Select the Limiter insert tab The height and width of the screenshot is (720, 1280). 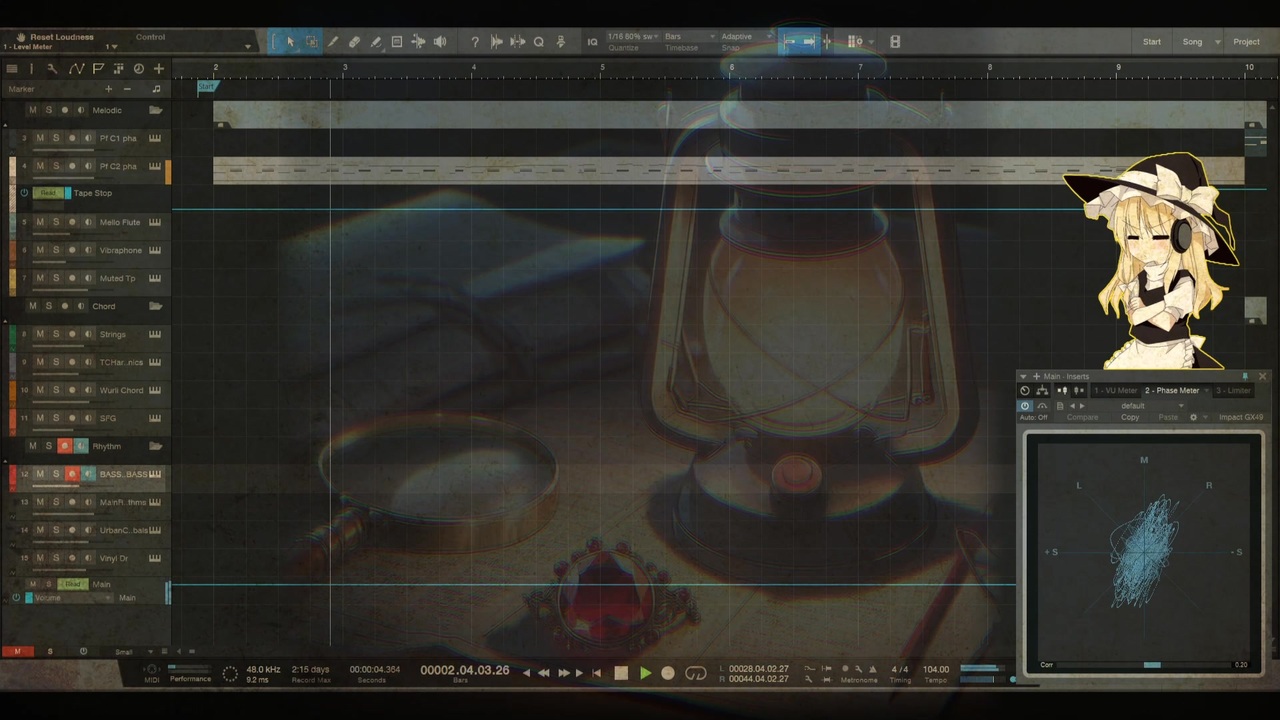click(1234, 391)
